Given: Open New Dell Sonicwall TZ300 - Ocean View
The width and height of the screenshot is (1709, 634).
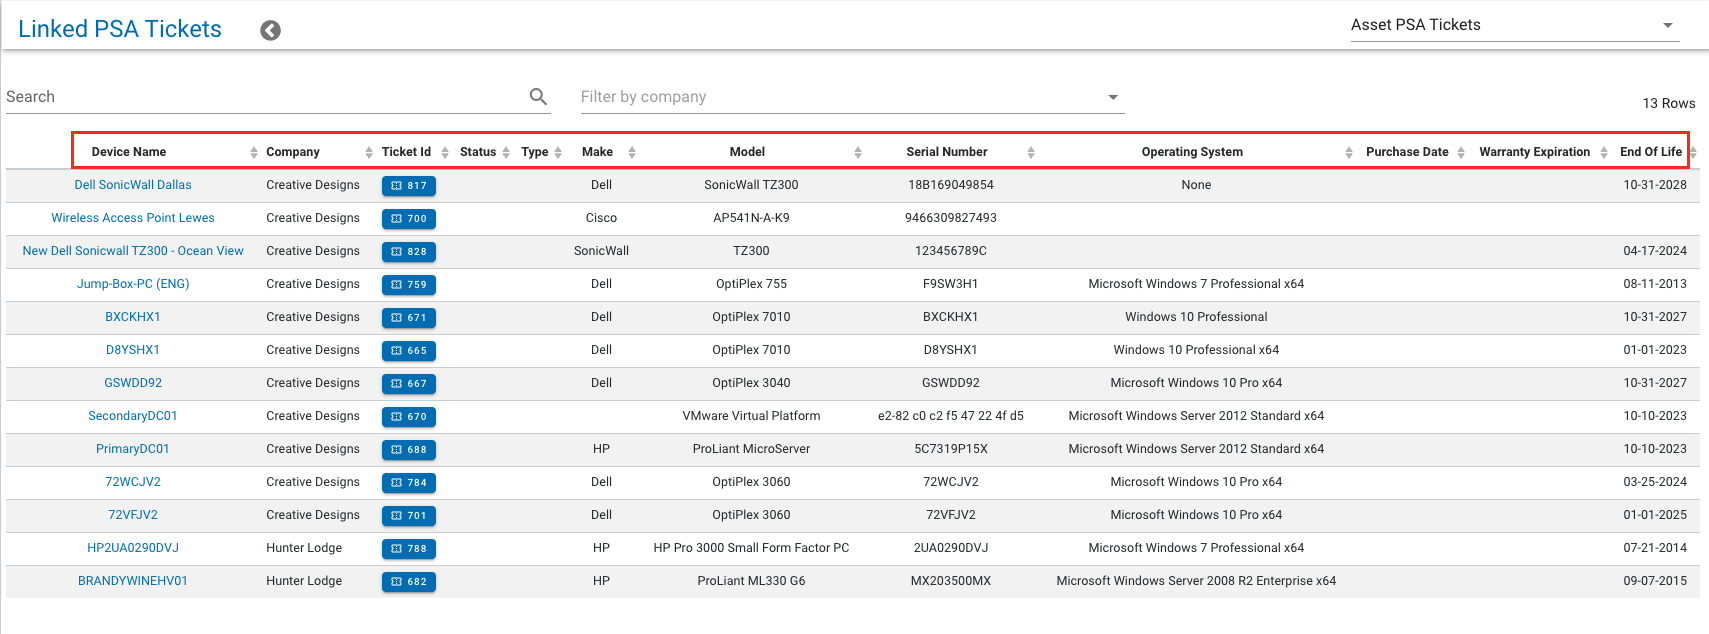Looking at the screenshot, I should (x=133, y=251).
